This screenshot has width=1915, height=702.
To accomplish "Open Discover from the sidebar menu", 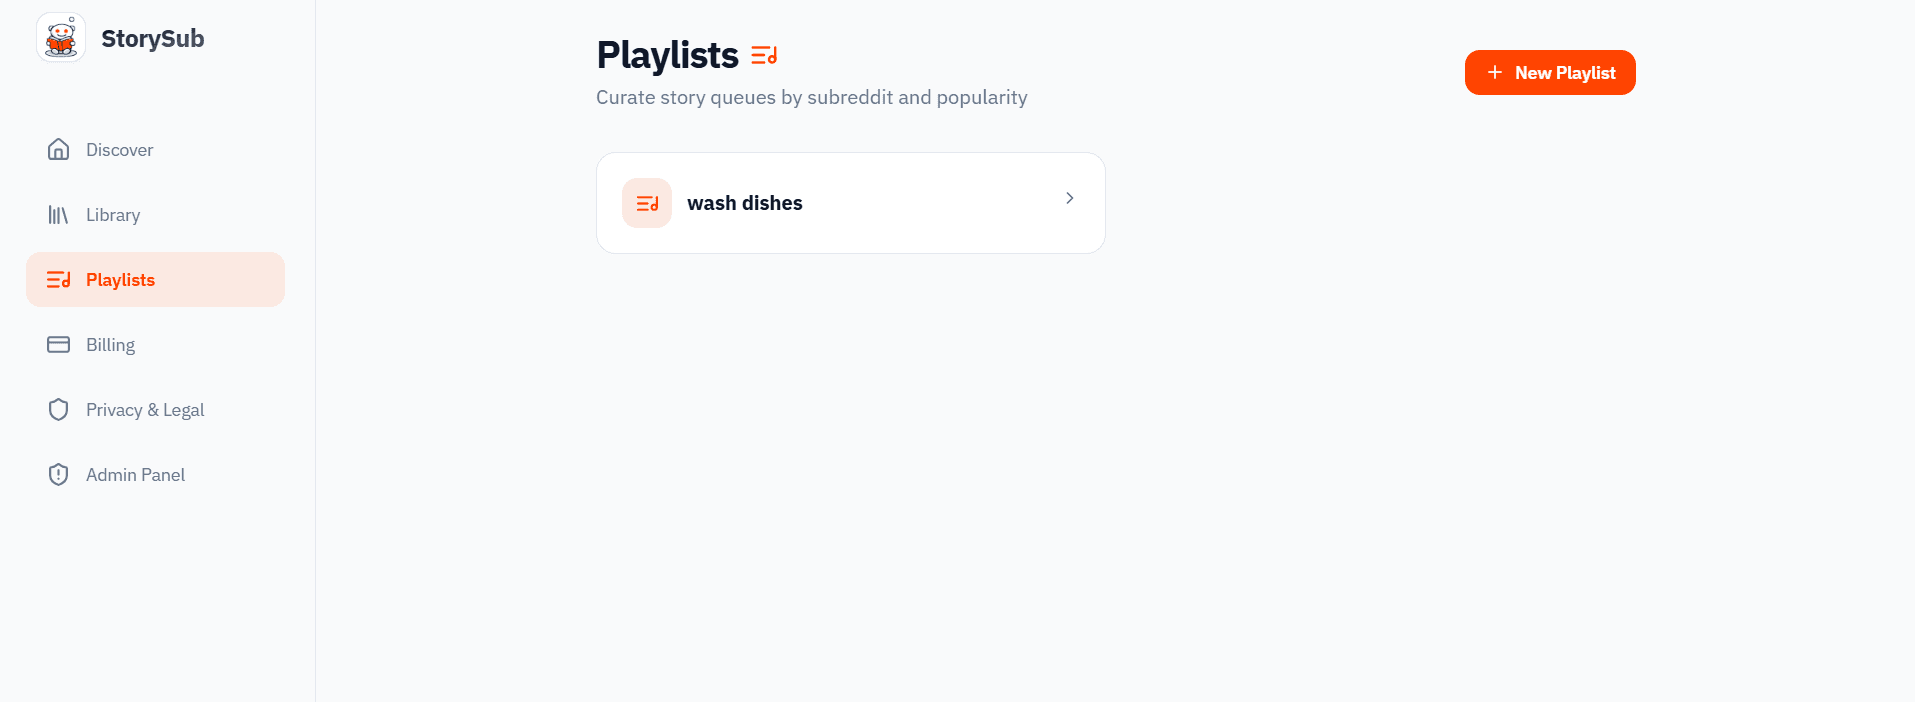I will (119, 149).
